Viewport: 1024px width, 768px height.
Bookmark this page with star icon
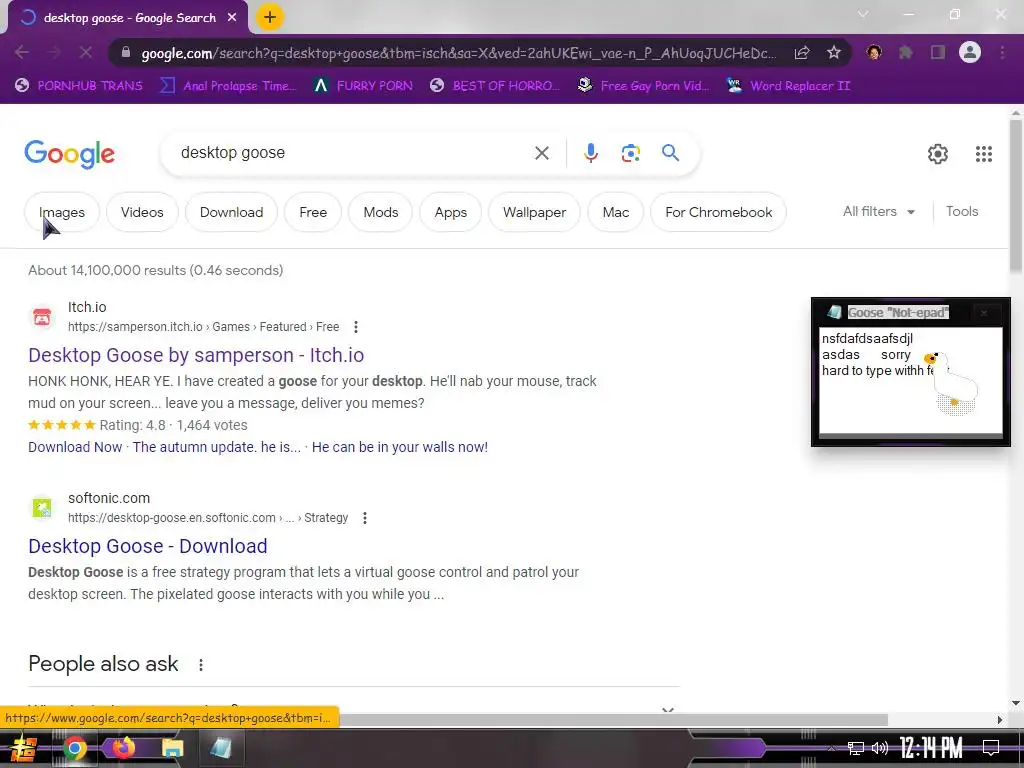coord(833,52)
